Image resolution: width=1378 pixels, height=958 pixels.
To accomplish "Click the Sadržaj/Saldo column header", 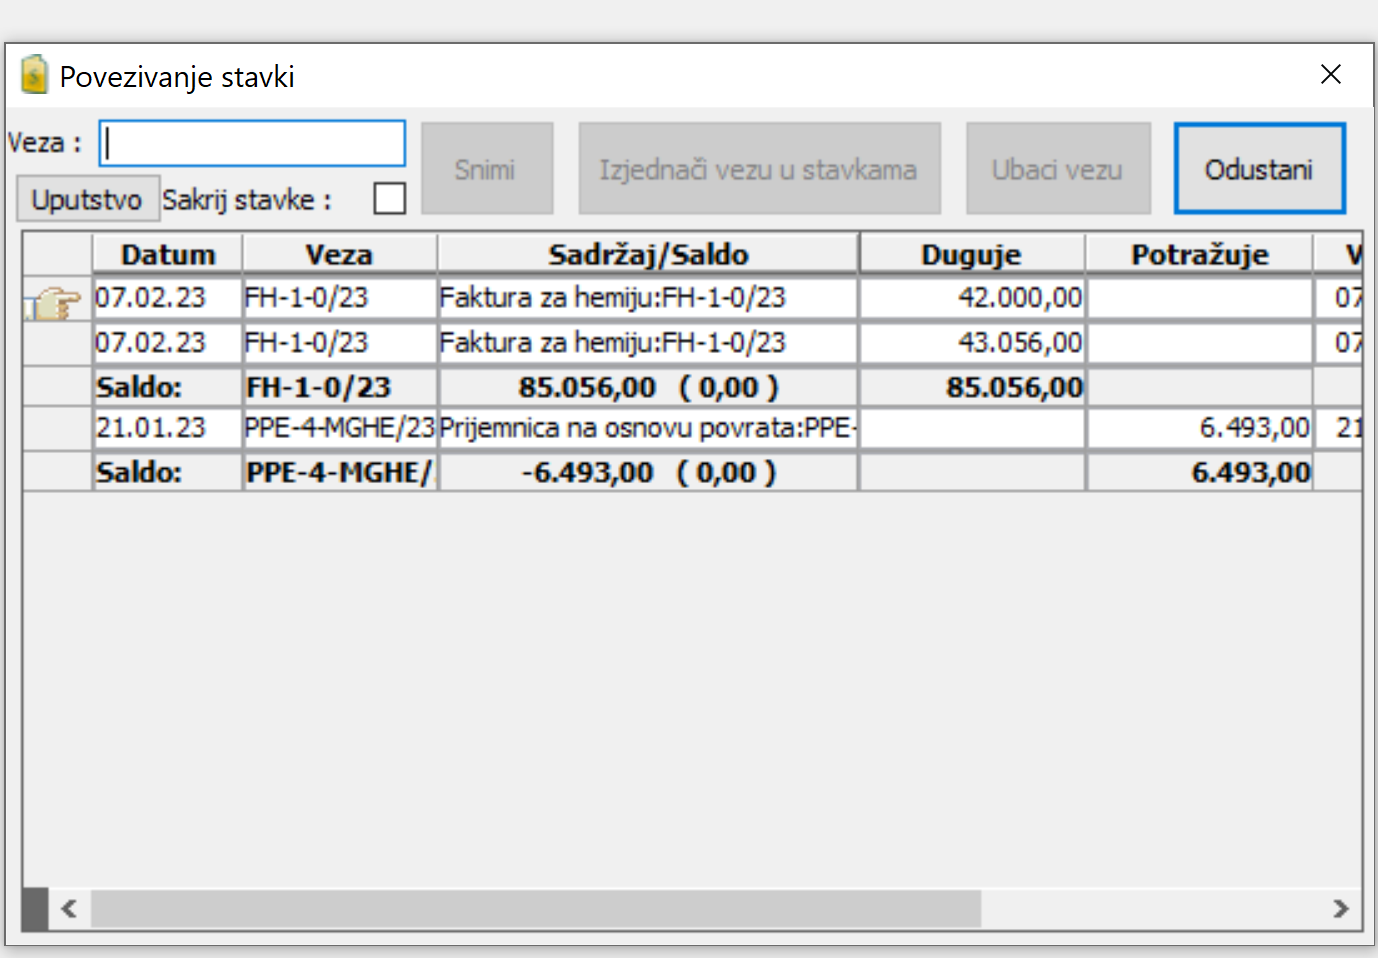I will point(648,255).
